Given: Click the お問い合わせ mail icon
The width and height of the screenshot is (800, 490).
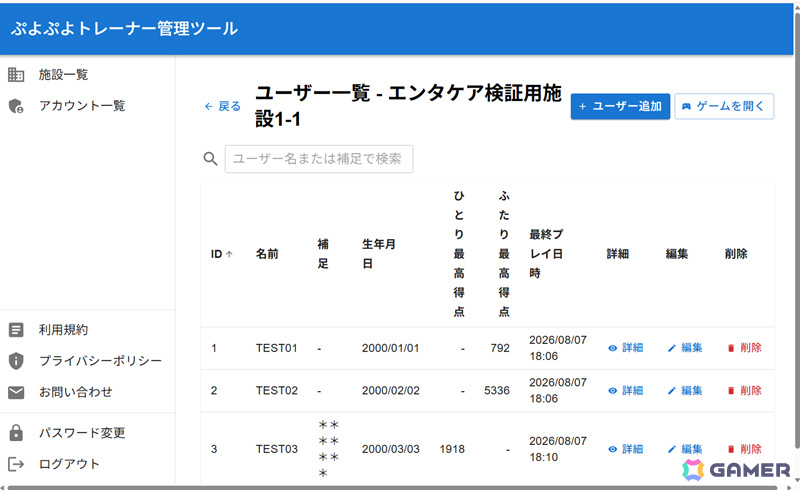Looking at the screenshot, I should [x=16, y=392].
